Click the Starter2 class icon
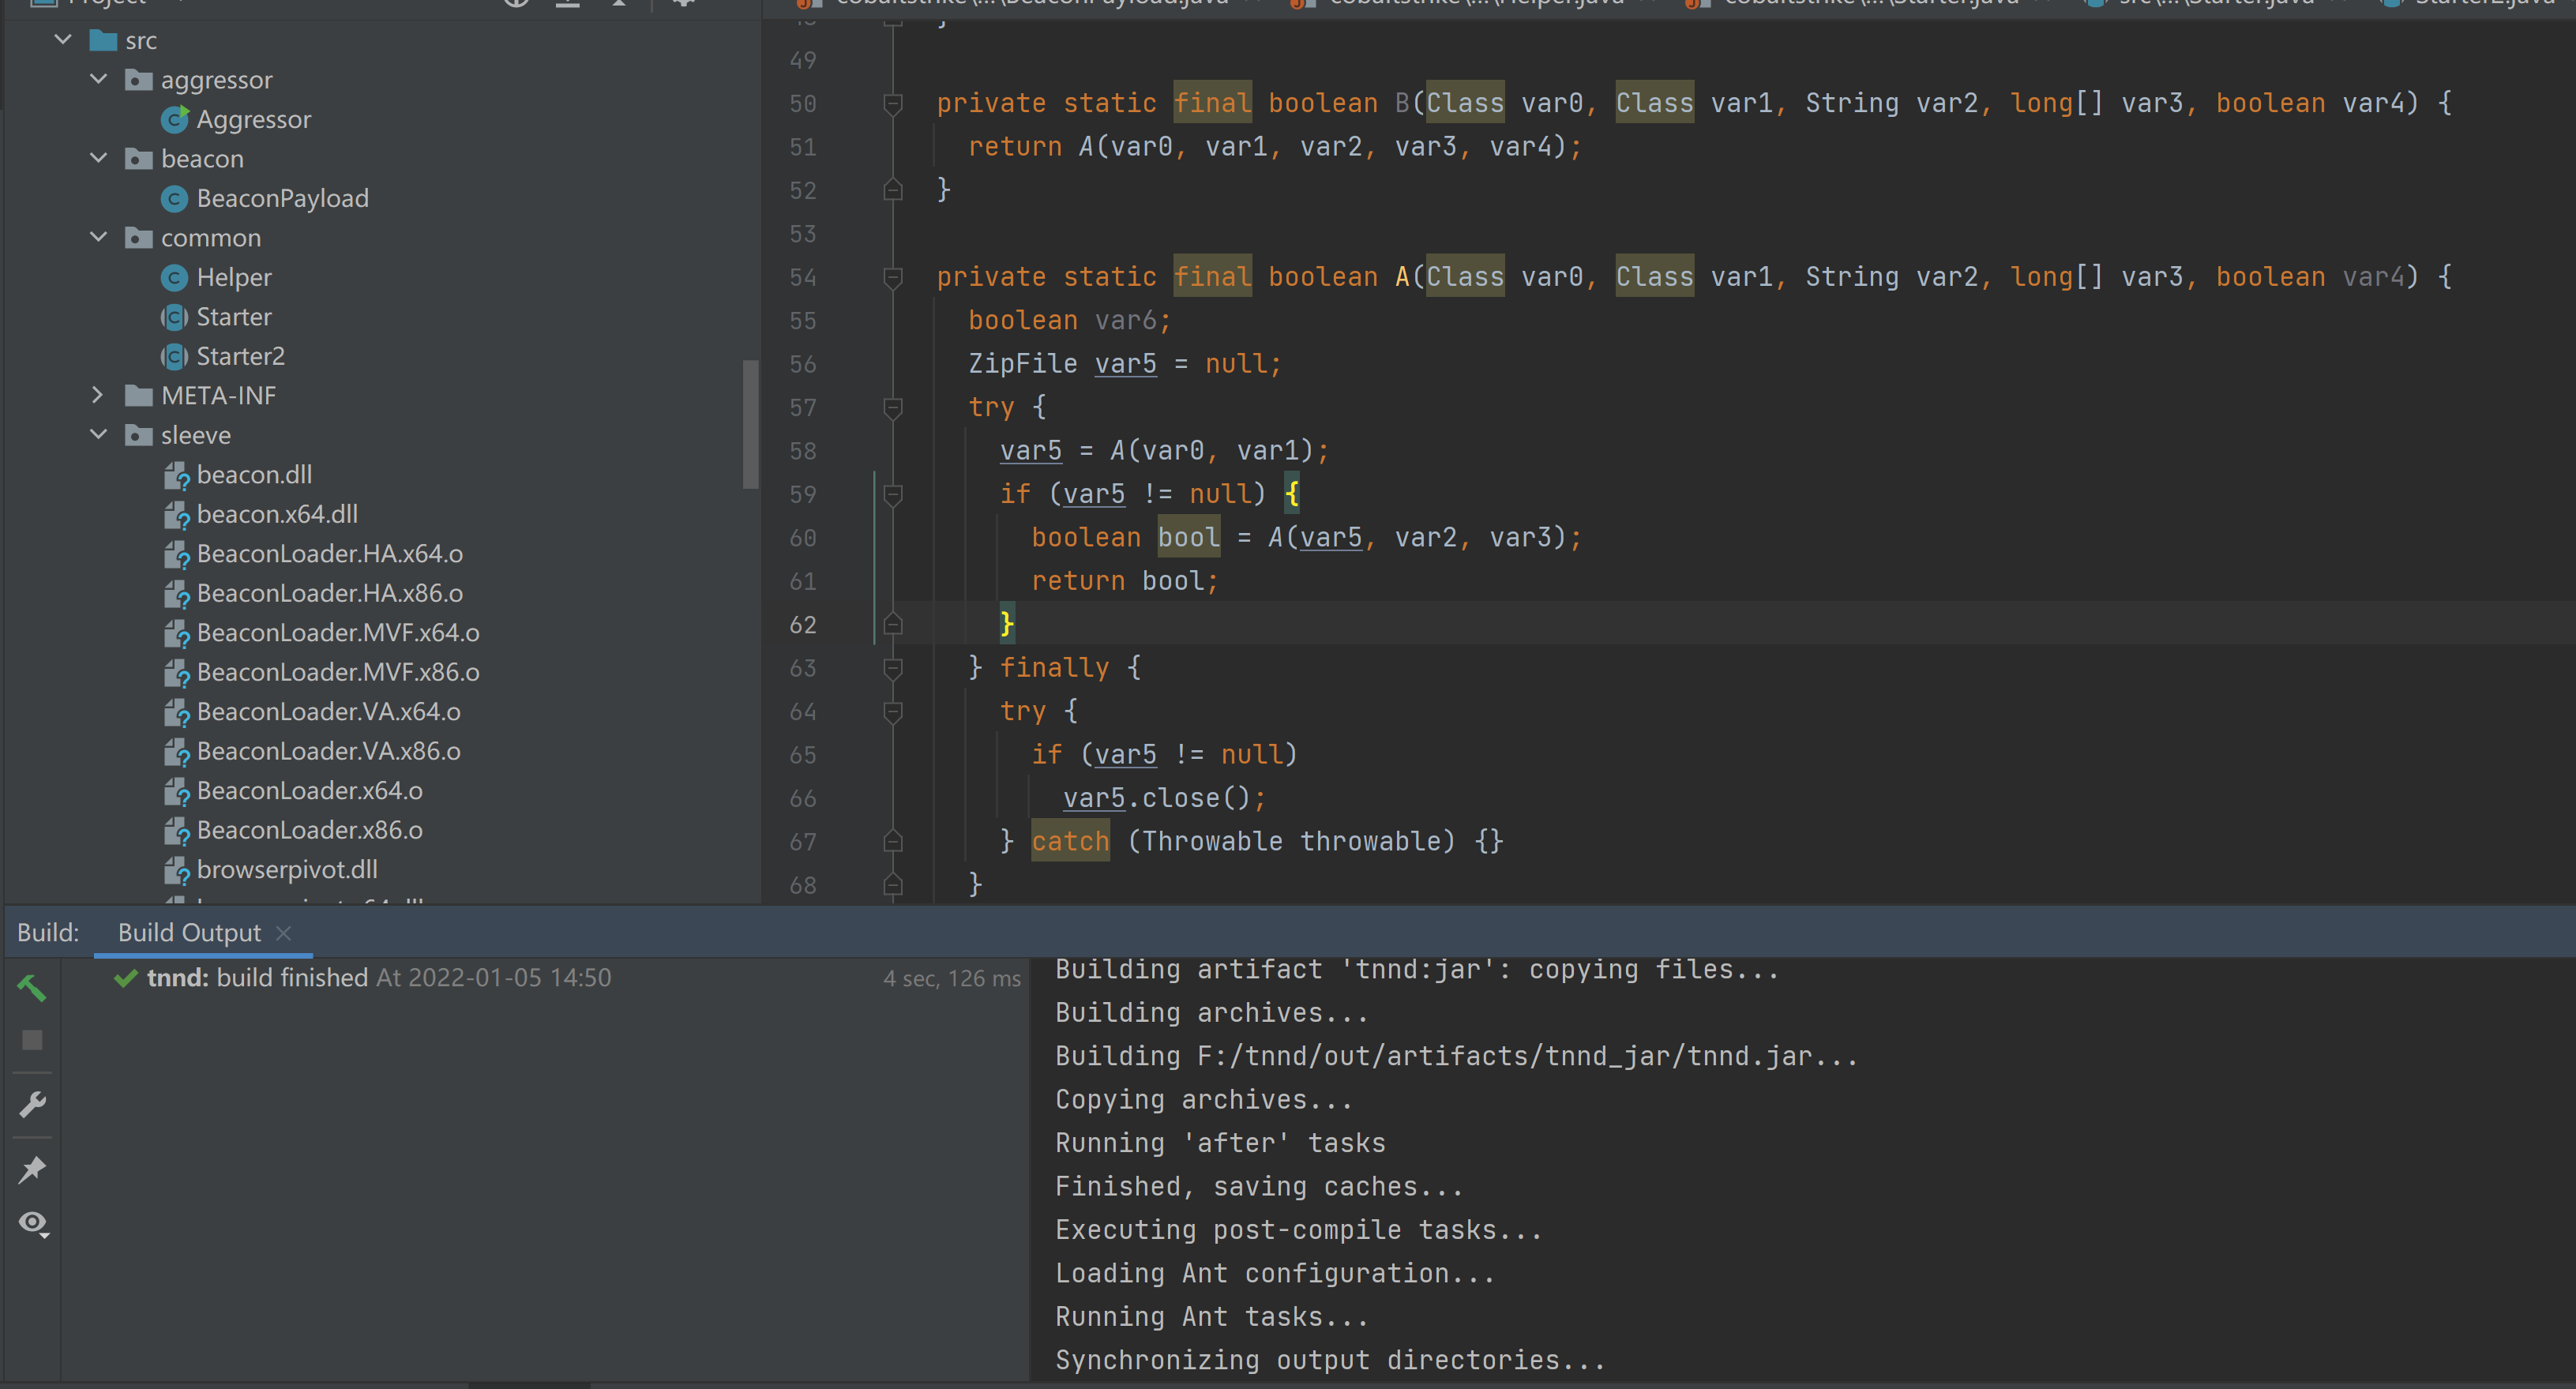The width and height of the screenshot is (2576, 1389). (x=174, y=357)
